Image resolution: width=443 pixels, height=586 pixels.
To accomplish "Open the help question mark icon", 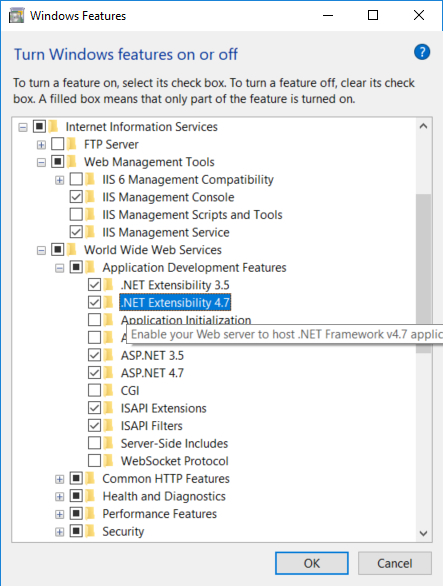I will pyautogui.click(x=422, y=52).
